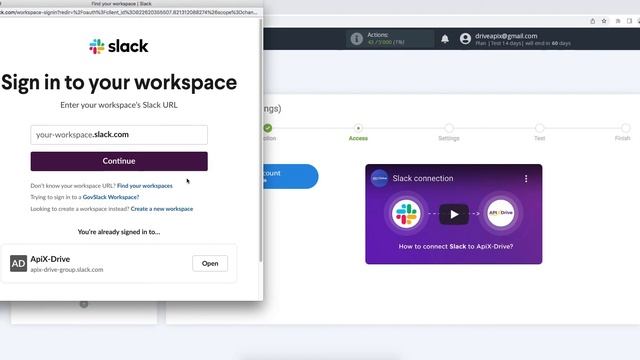The image size is (640, 360).
Task: Click driveapix@gmail.com account name
Action: point(506,36)
